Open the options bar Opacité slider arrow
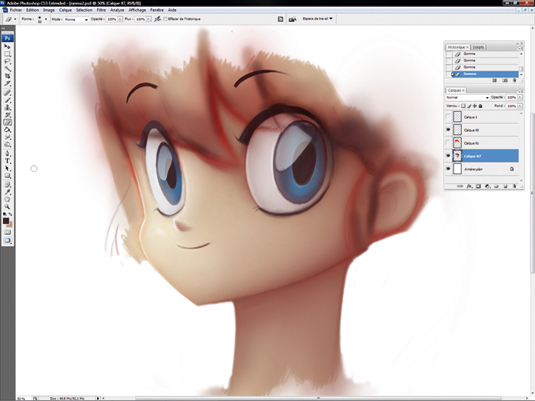The height and width of the screenshot is (401, 535). [x=120, y=19]
